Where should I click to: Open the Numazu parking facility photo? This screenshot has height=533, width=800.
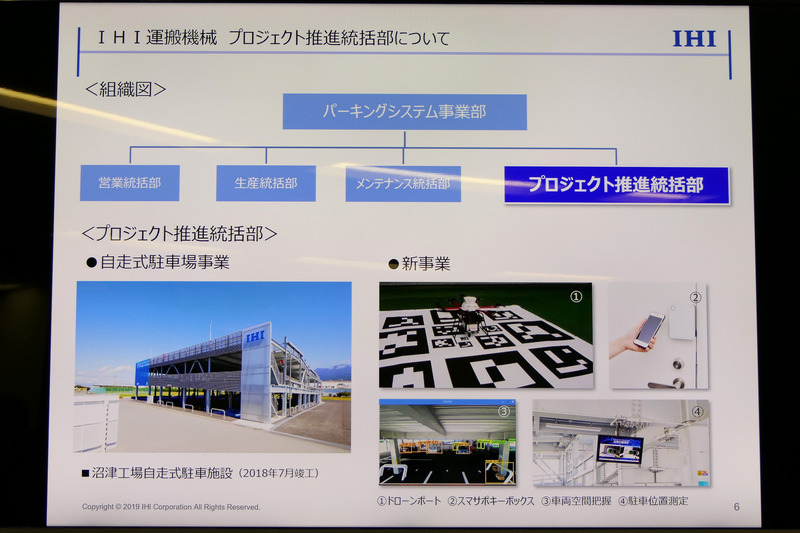point(213,366)
